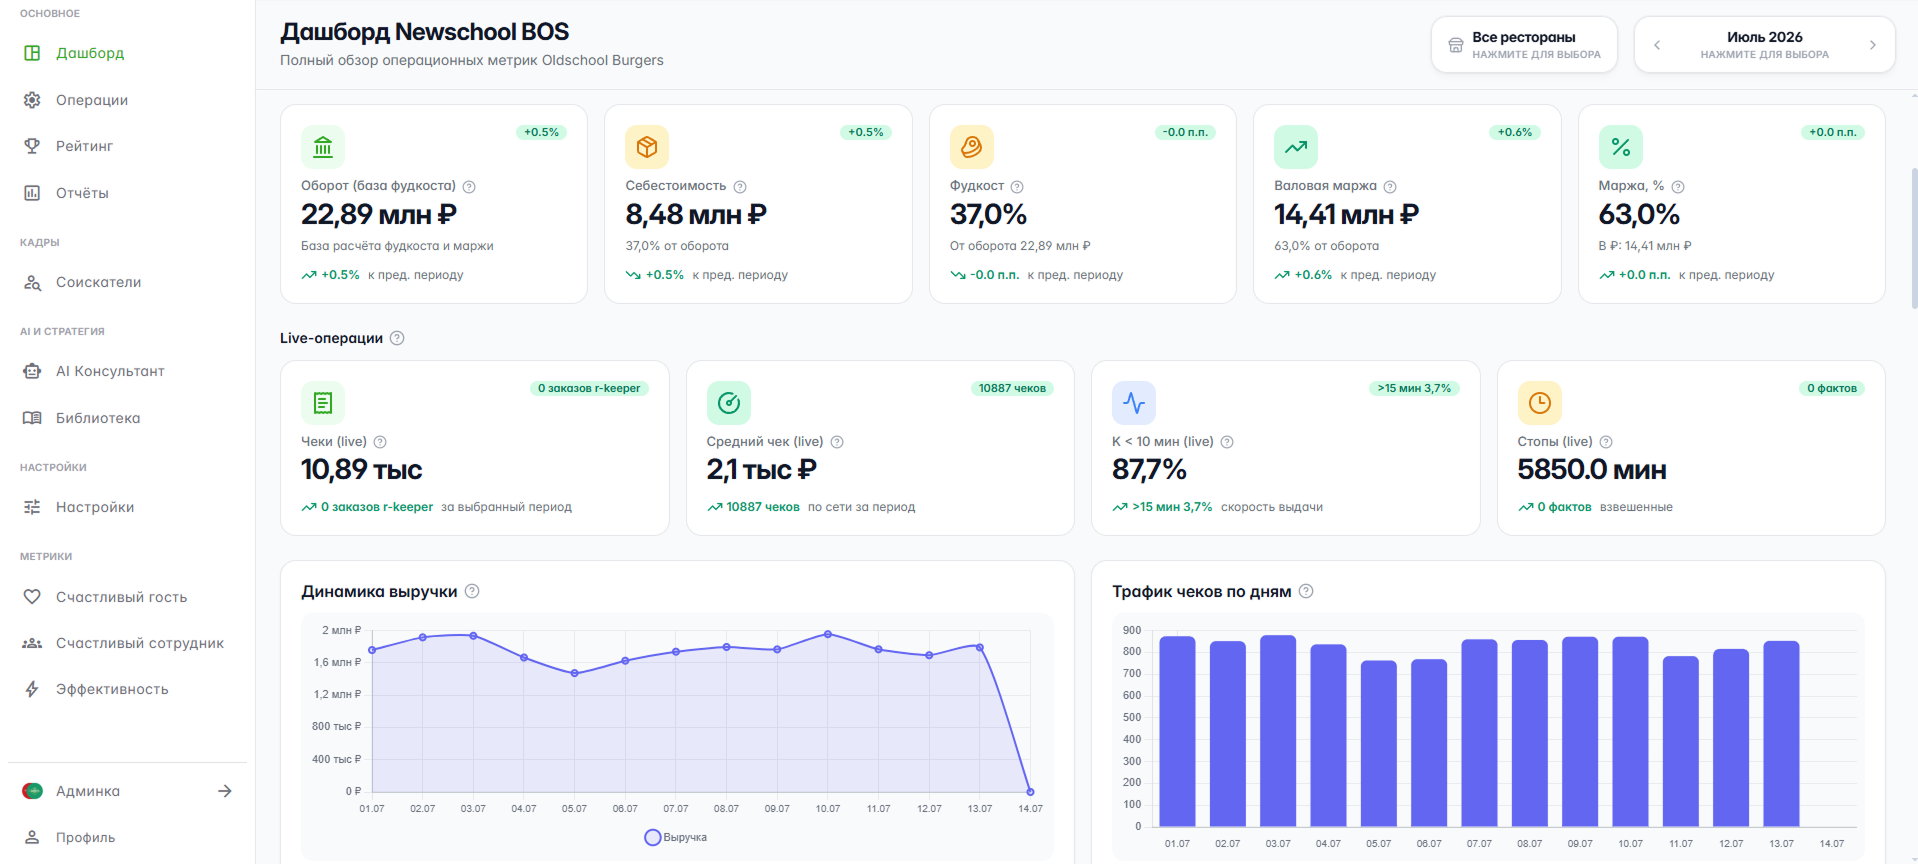Open the Июль 2026 period picker
This screenshot has width=1918, height=864.
click(1765, 45)
